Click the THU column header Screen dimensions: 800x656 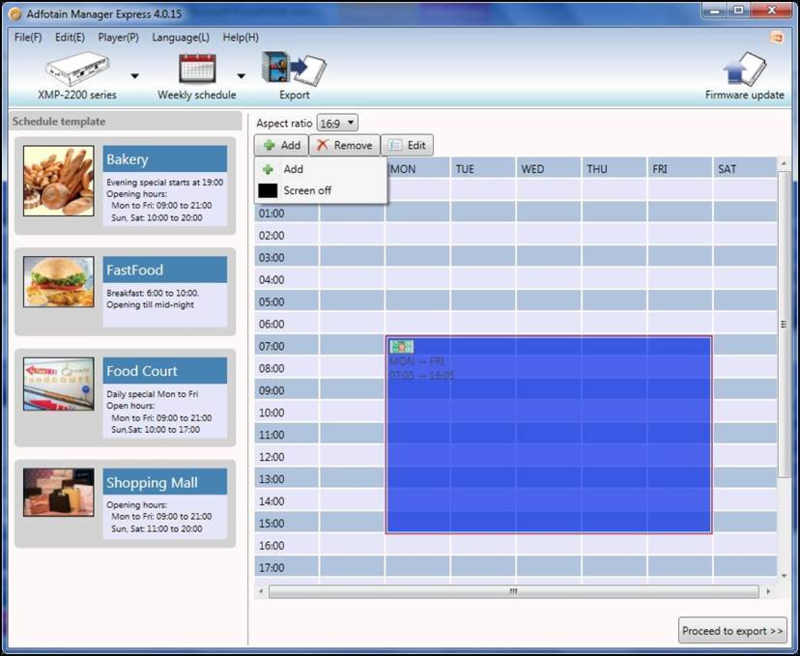point(614,169)
